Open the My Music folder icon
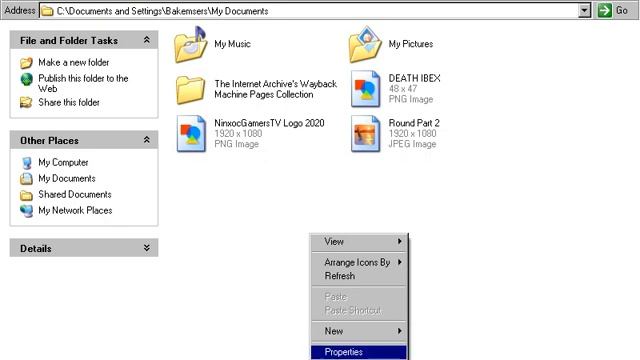This screenshot has width=640, height=360. pos(191,44)
